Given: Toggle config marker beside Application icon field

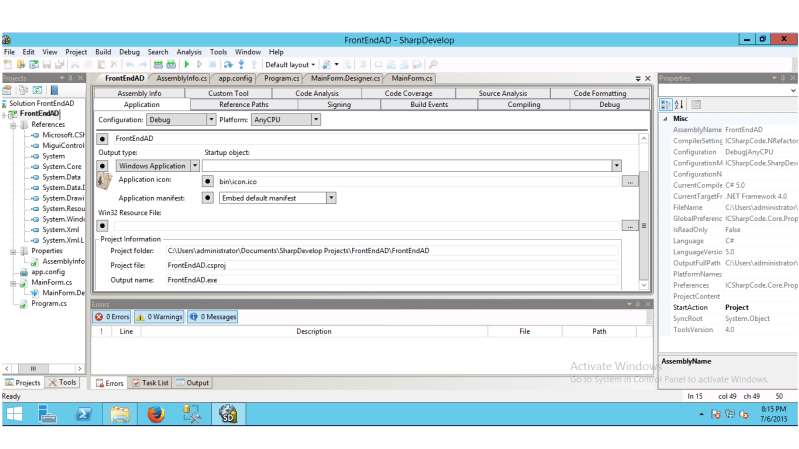Looking at the screenshot, I should coord(207,181).
